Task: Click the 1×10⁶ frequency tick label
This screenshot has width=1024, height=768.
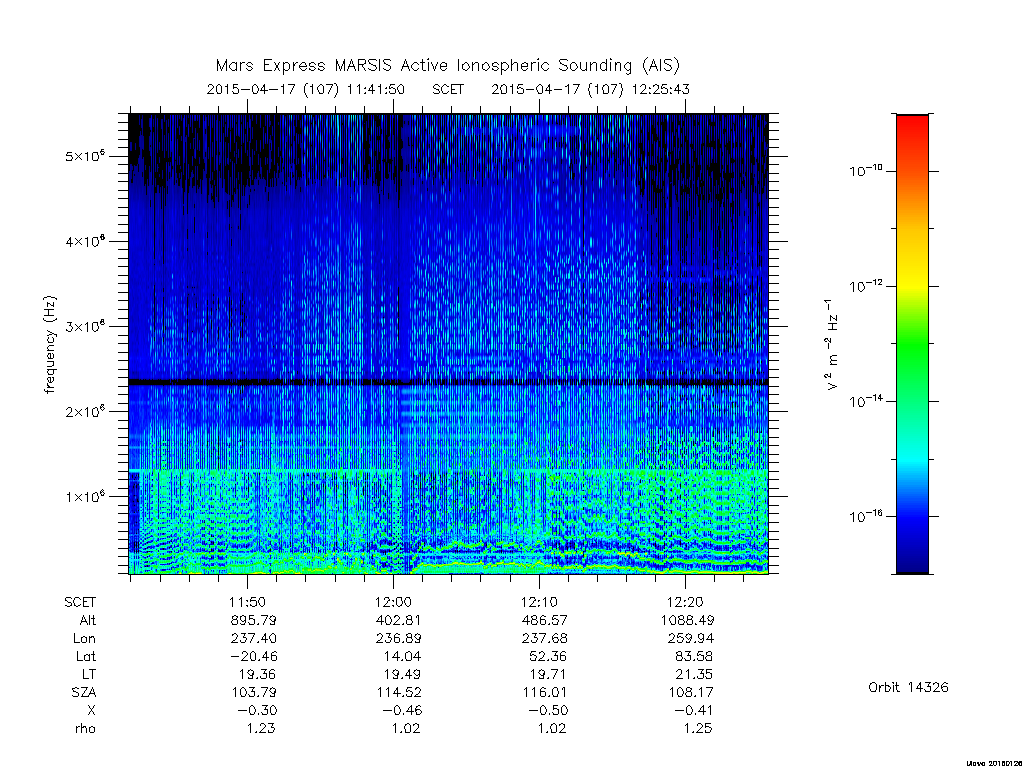Action: 85,496
